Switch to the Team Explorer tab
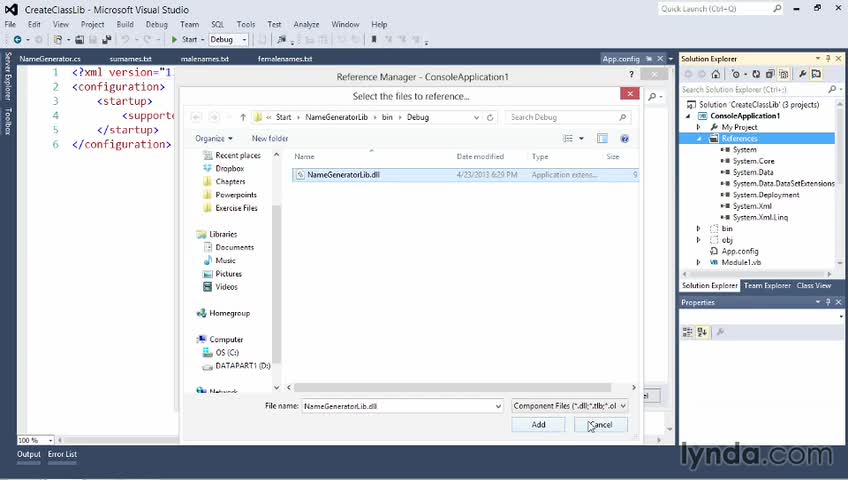 tap(767, 285)
